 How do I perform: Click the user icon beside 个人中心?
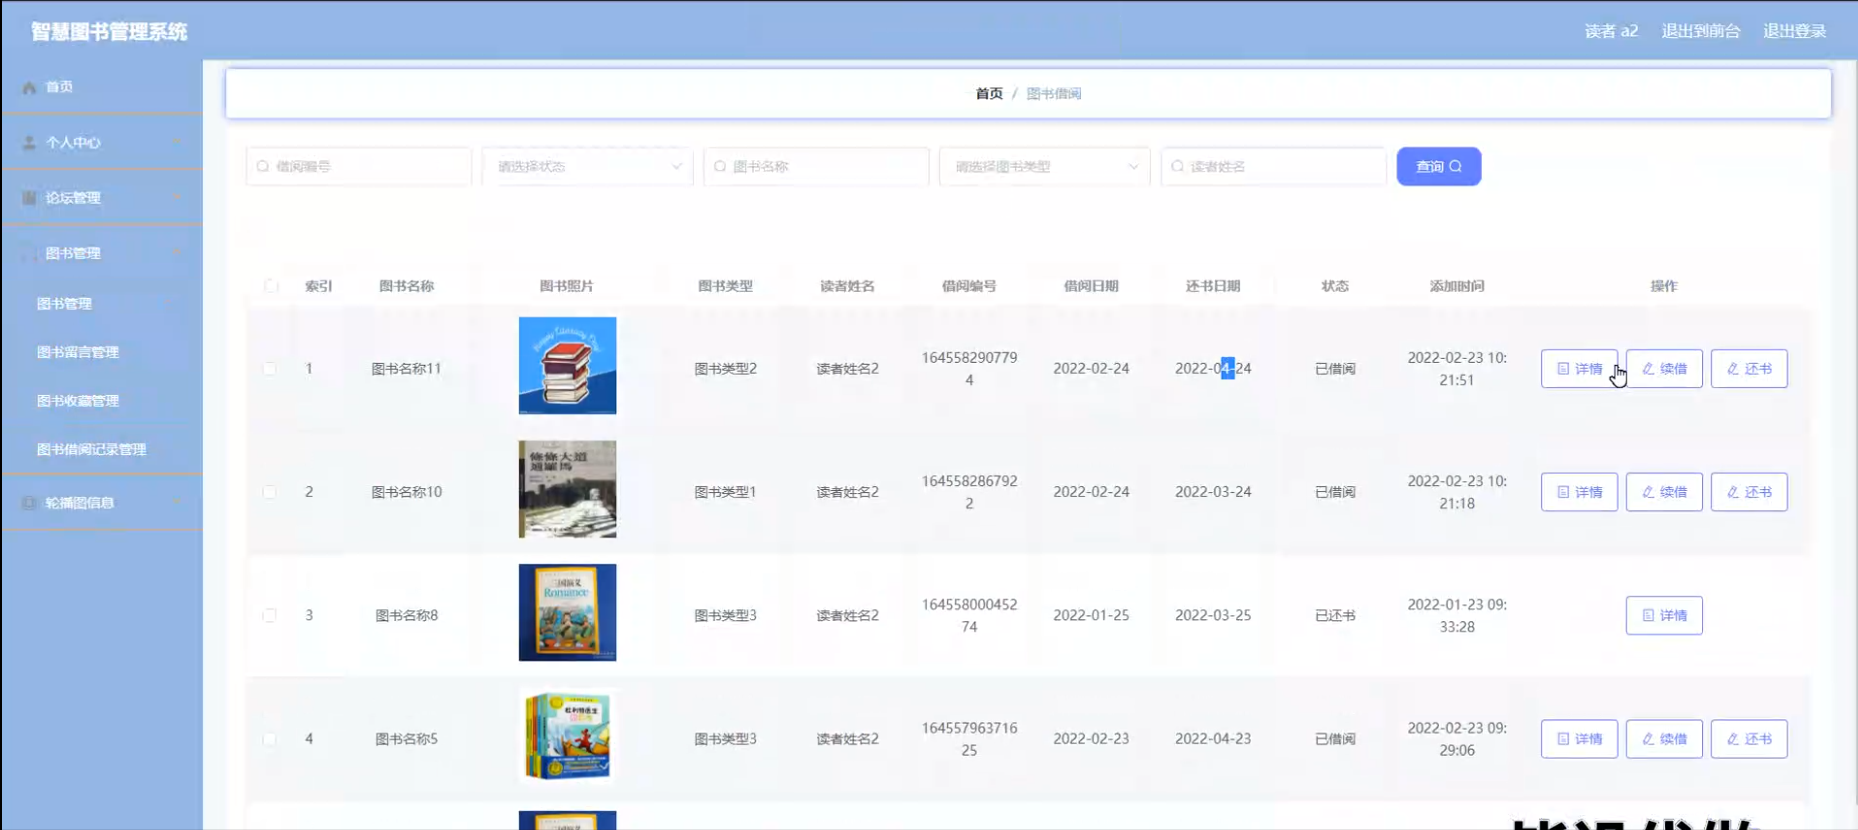pos(29,143)
